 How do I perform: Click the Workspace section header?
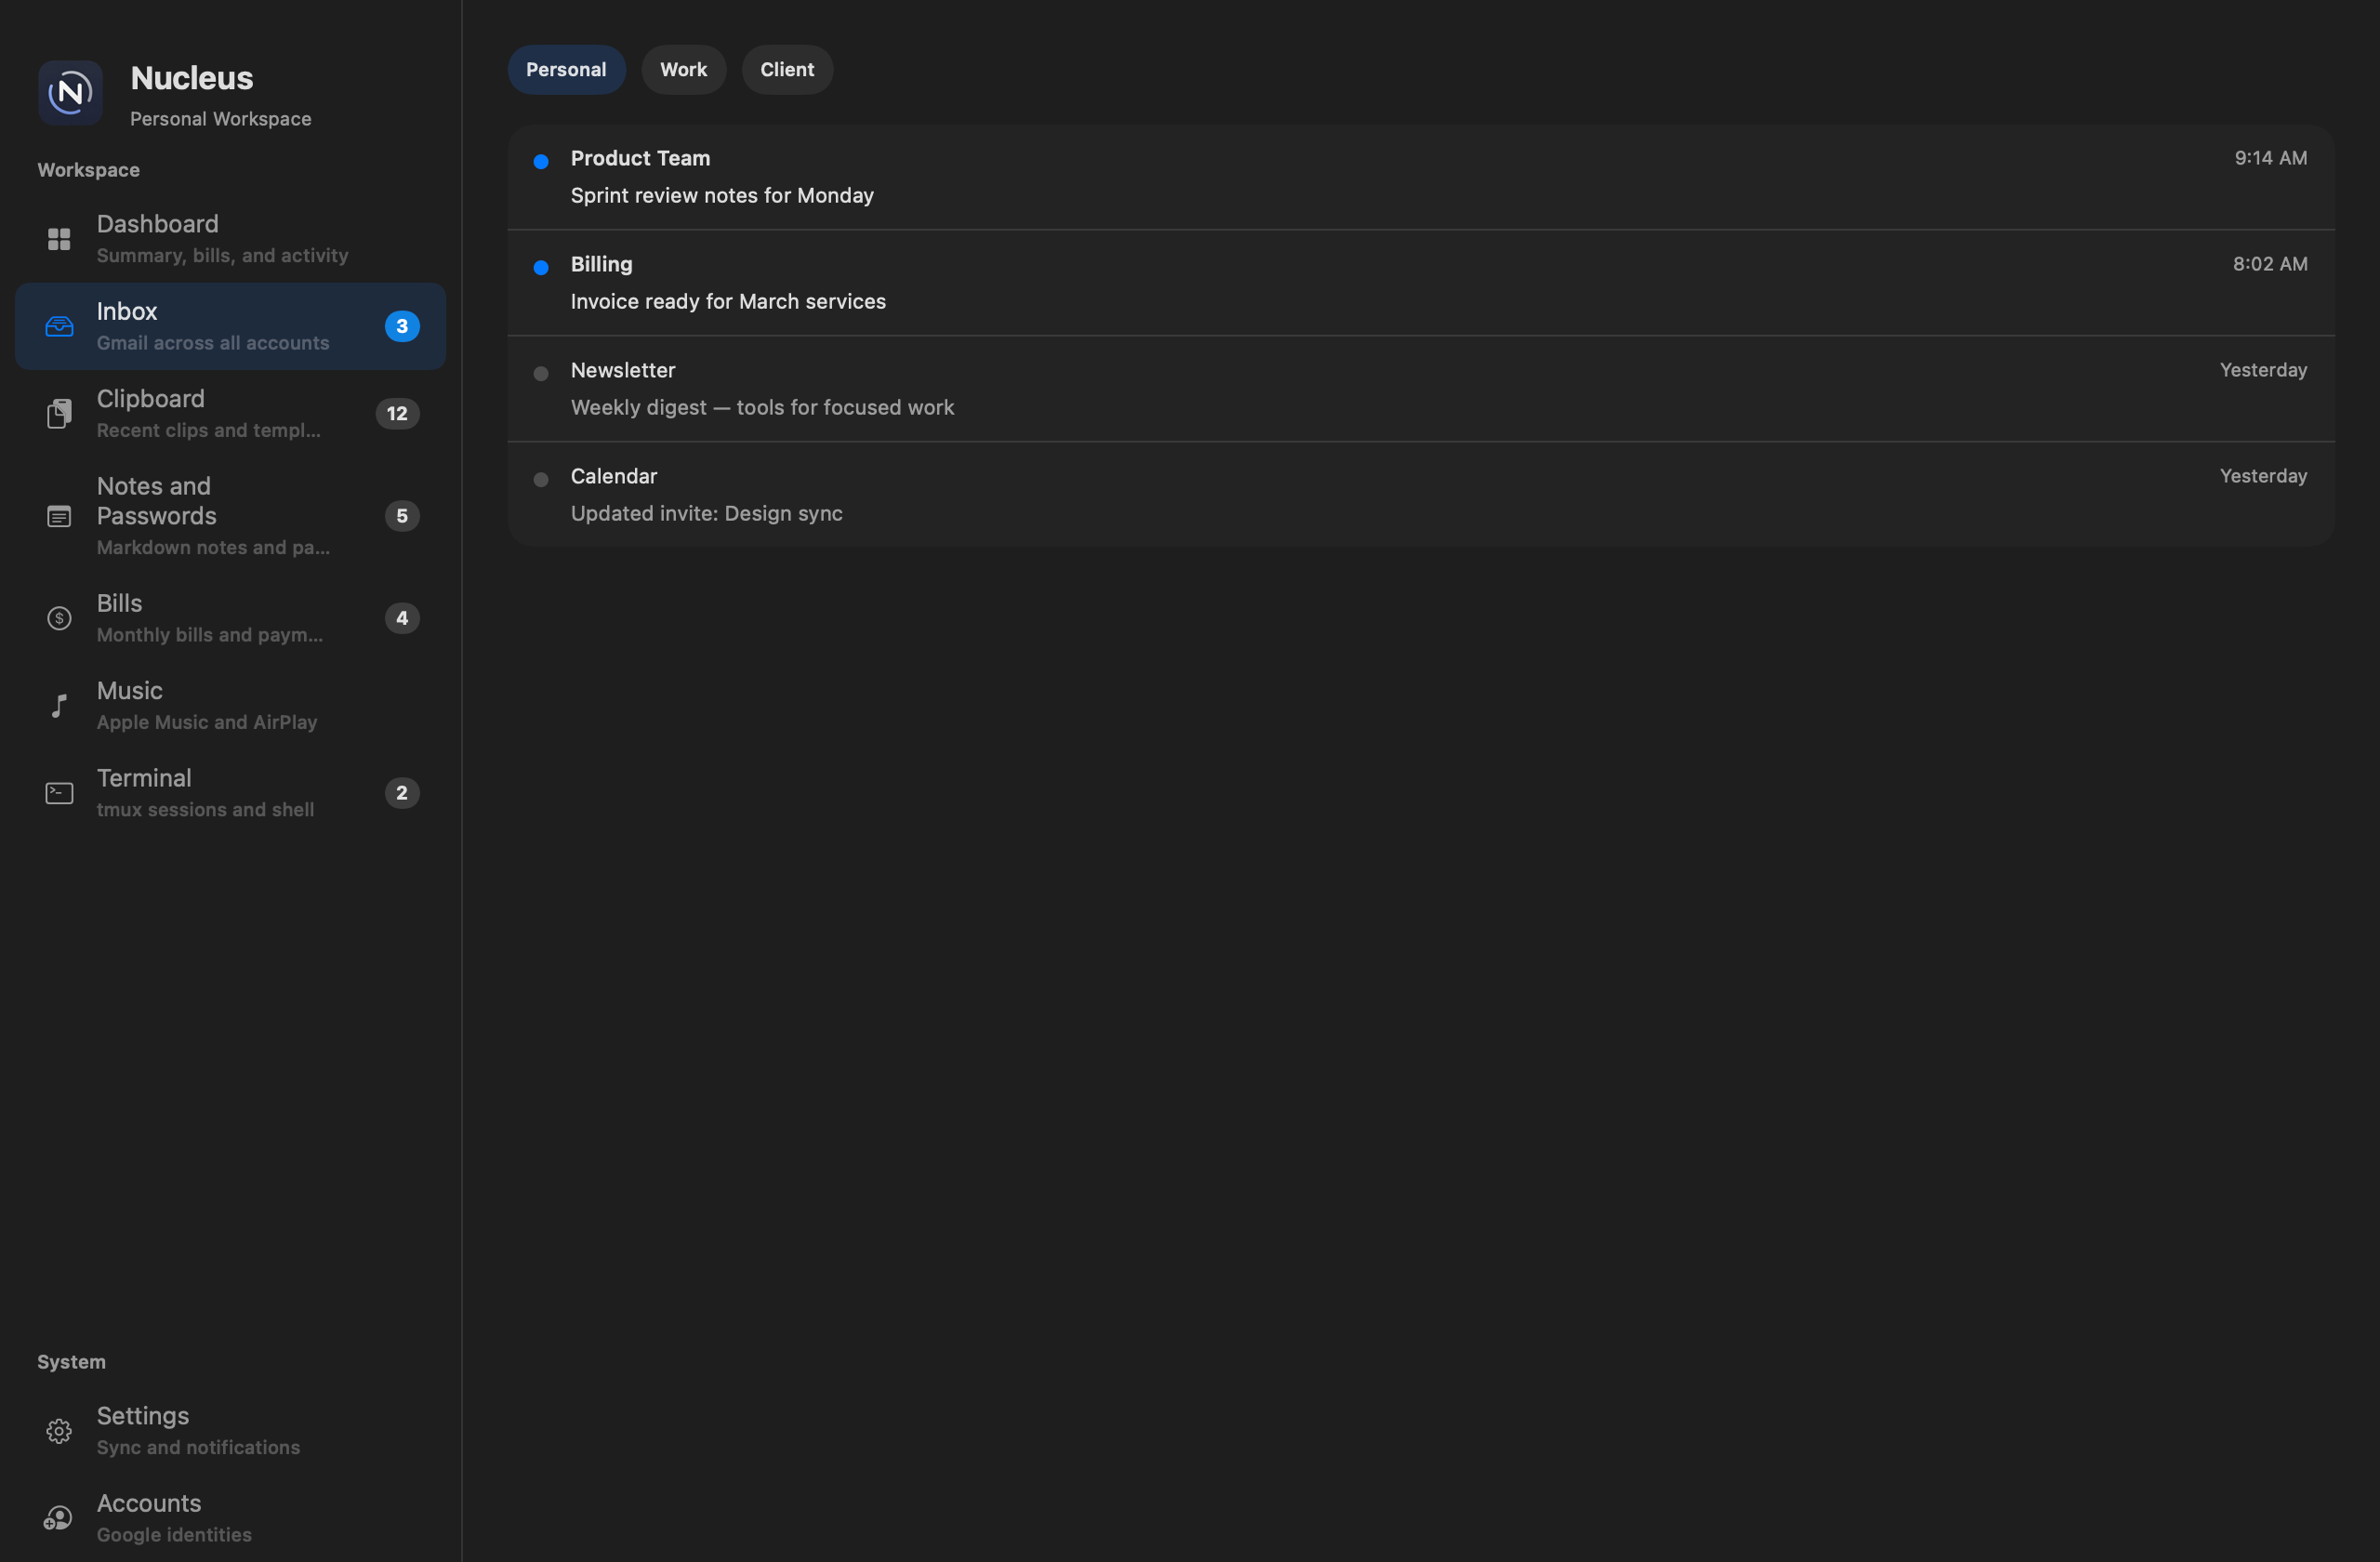pos(89,170)
